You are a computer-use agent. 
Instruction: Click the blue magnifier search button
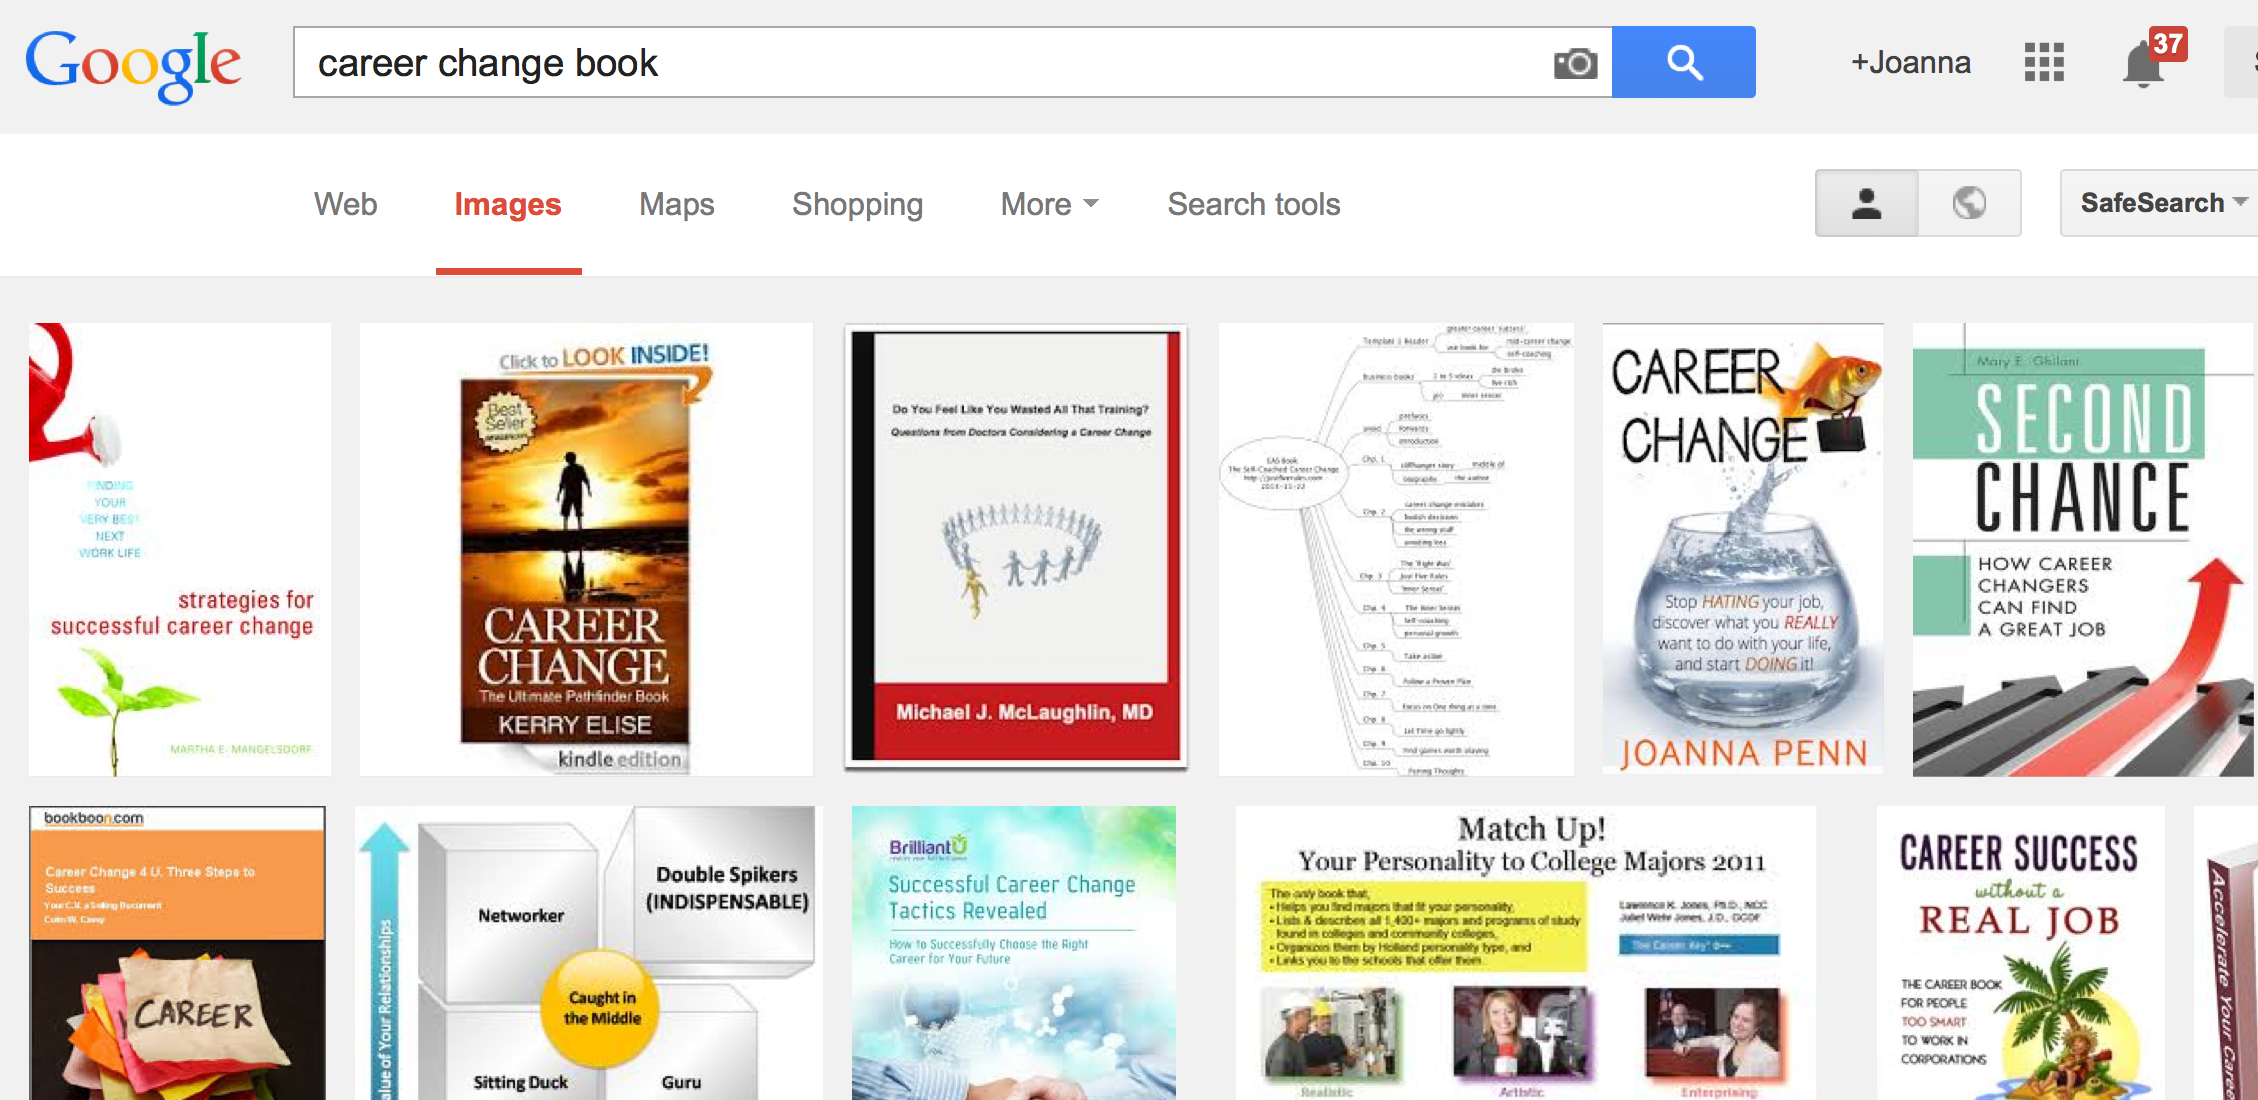(1684, 62)
